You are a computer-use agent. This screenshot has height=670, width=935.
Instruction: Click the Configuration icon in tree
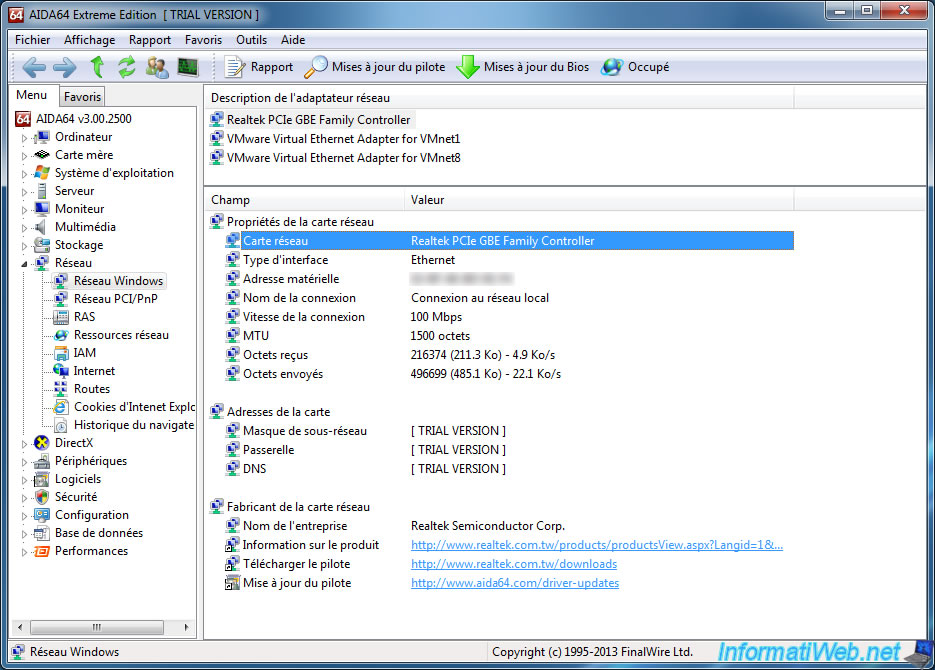(42, 515)
